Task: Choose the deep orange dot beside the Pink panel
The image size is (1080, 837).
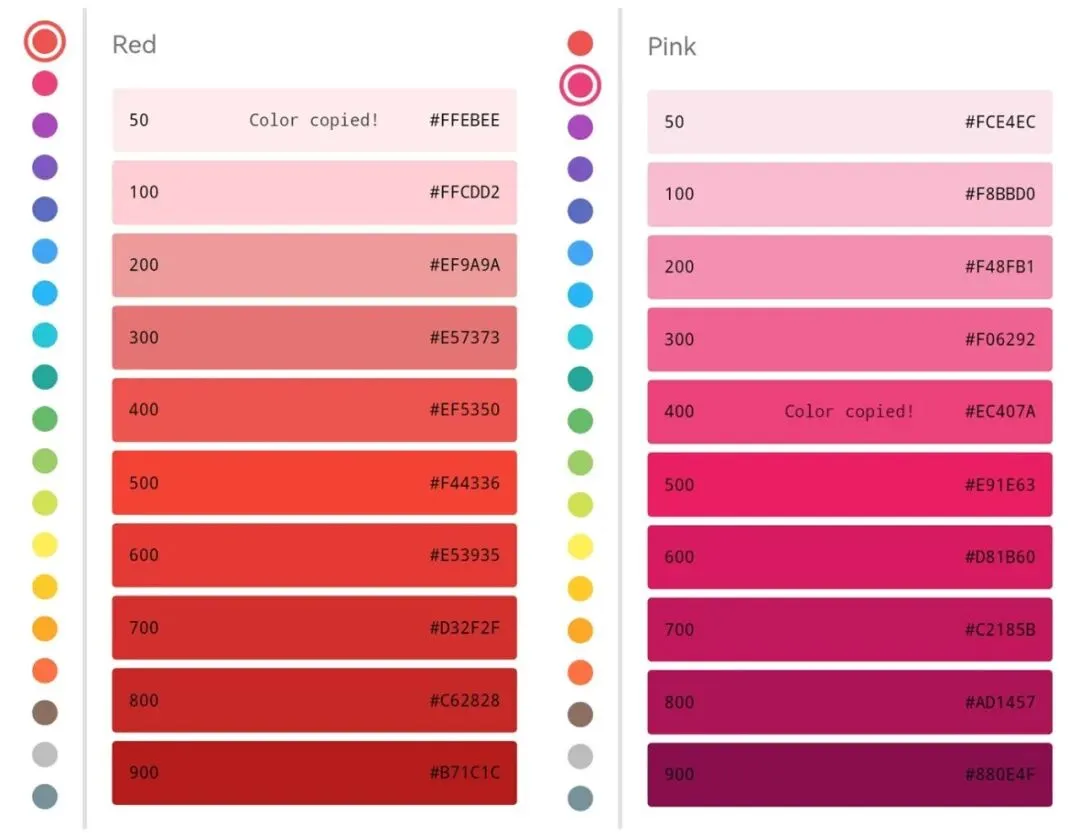Action: [580, 672]
